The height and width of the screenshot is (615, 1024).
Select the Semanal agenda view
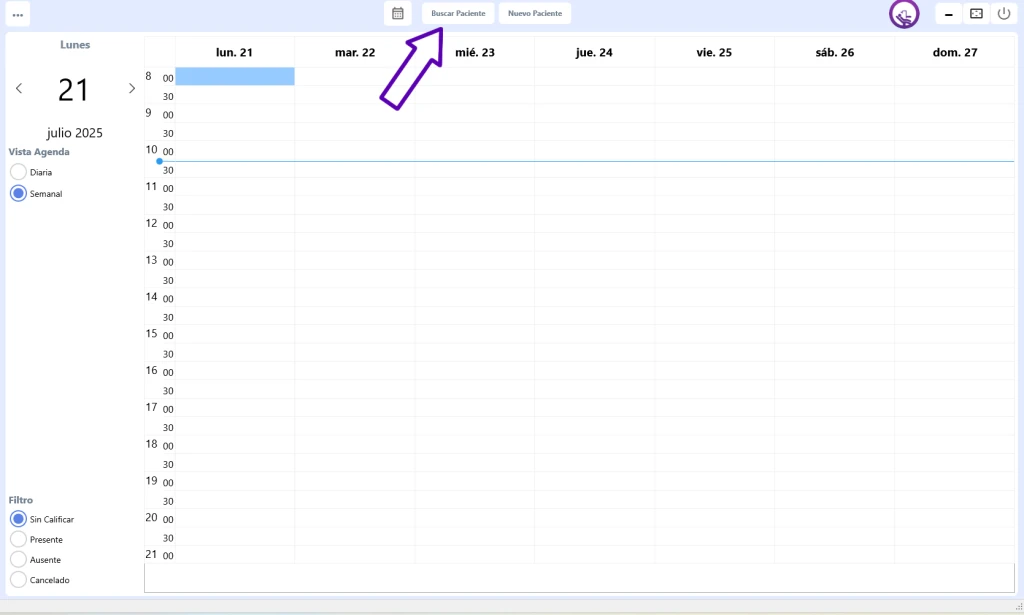pyautogui.click(x=18, y=194)
